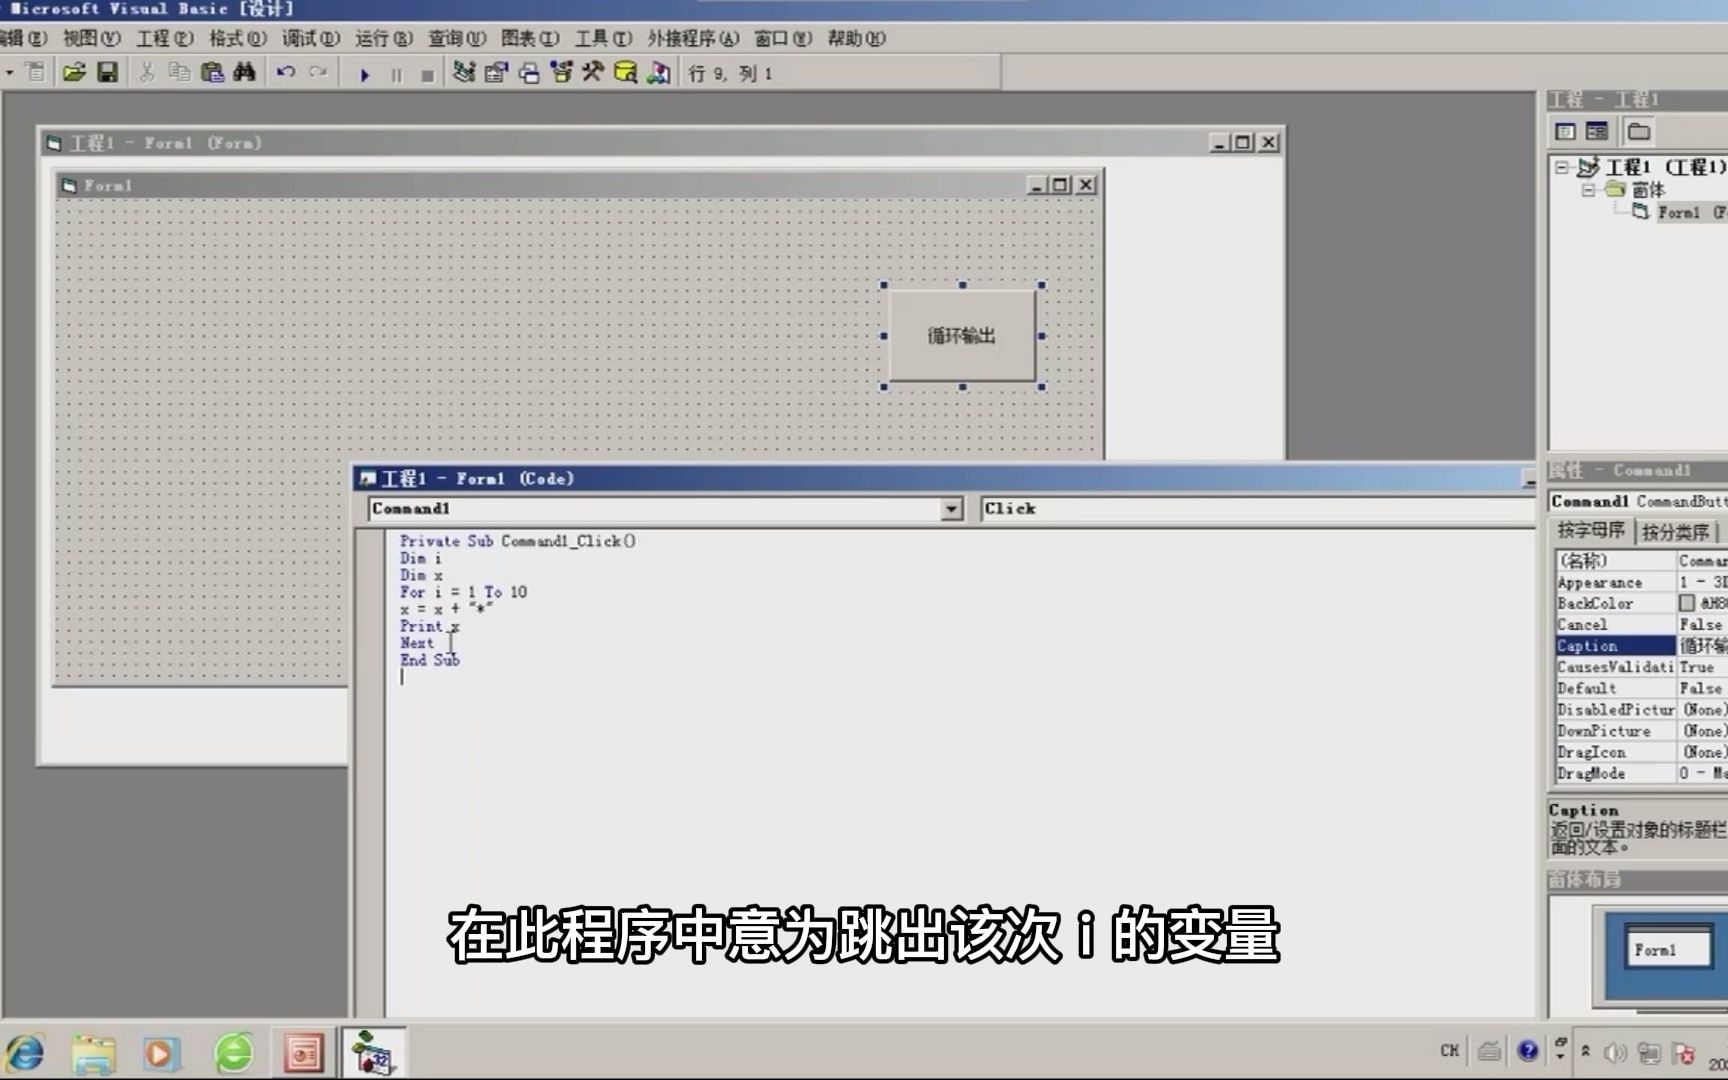The image size is (1728, 1080).
Task: Click the volume speaker tray icon
Action: point(1614,1052)
